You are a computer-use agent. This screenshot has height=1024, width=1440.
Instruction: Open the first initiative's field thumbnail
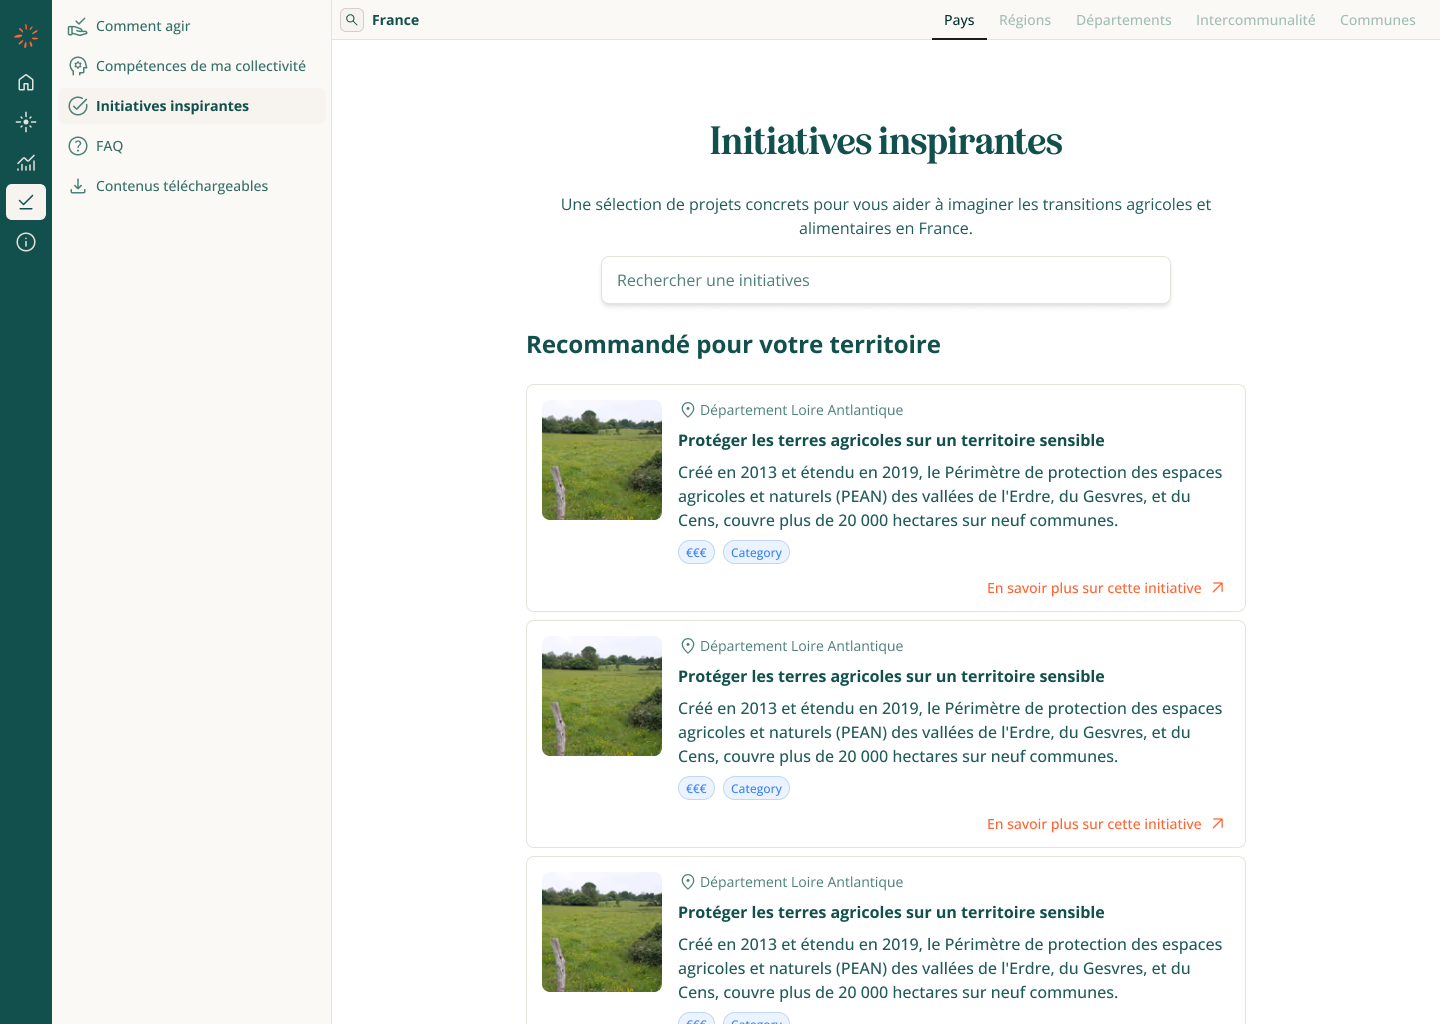click(602, 460)
